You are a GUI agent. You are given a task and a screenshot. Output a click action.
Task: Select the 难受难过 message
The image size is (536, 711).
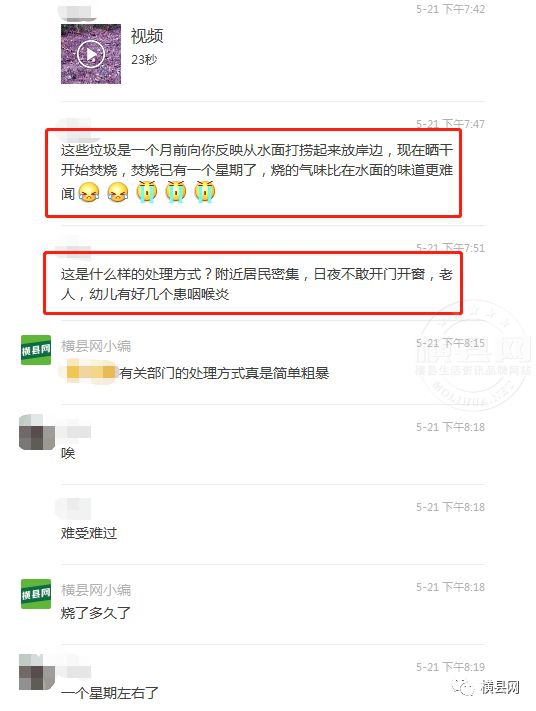pyautogui.click(x=89, y=533)
